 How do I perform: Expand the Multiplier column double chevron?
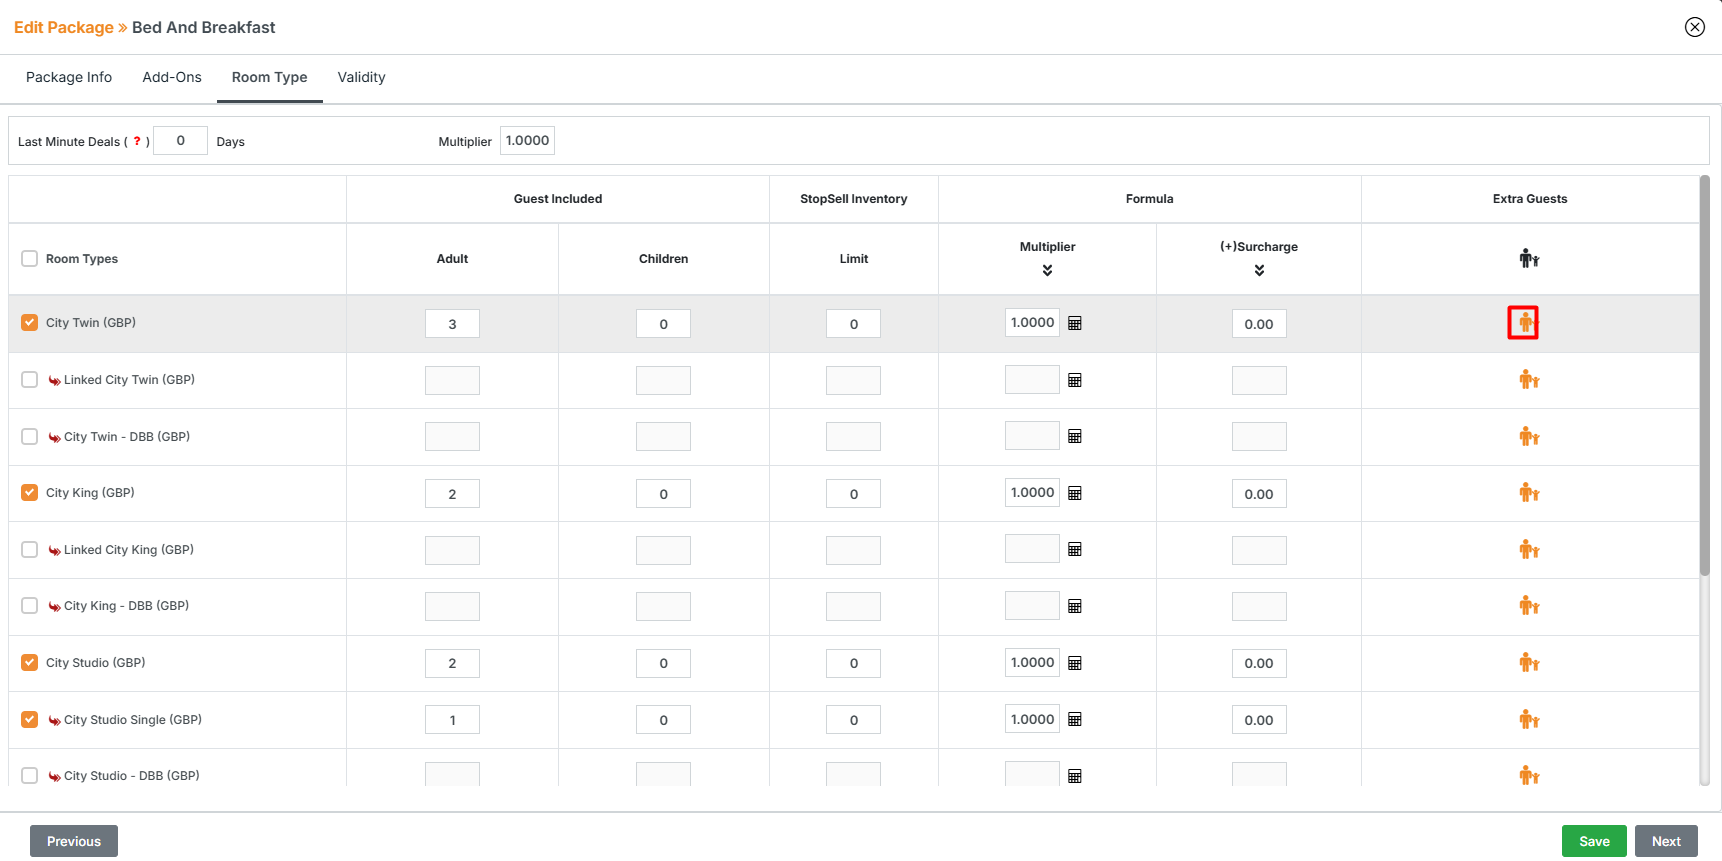pyautogui.click(x=1047, y=271)
